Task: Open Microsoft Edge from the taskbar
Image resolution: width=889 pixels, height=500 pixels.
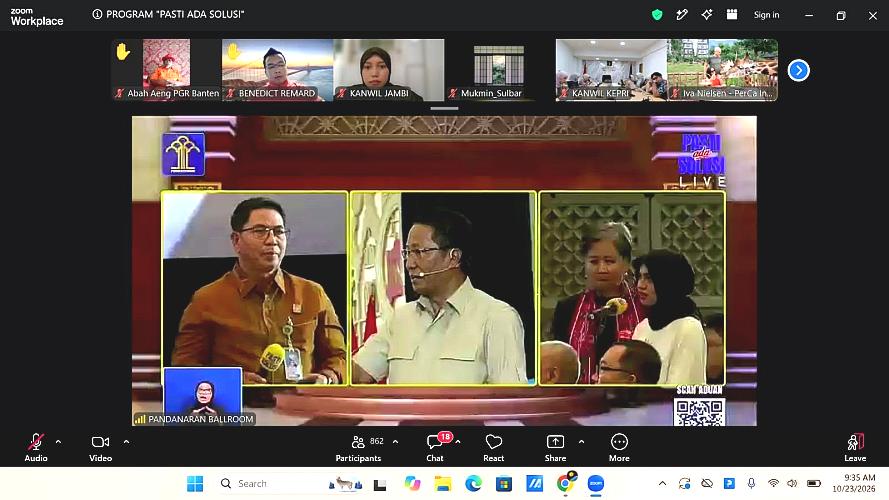Action: [473, 484]
